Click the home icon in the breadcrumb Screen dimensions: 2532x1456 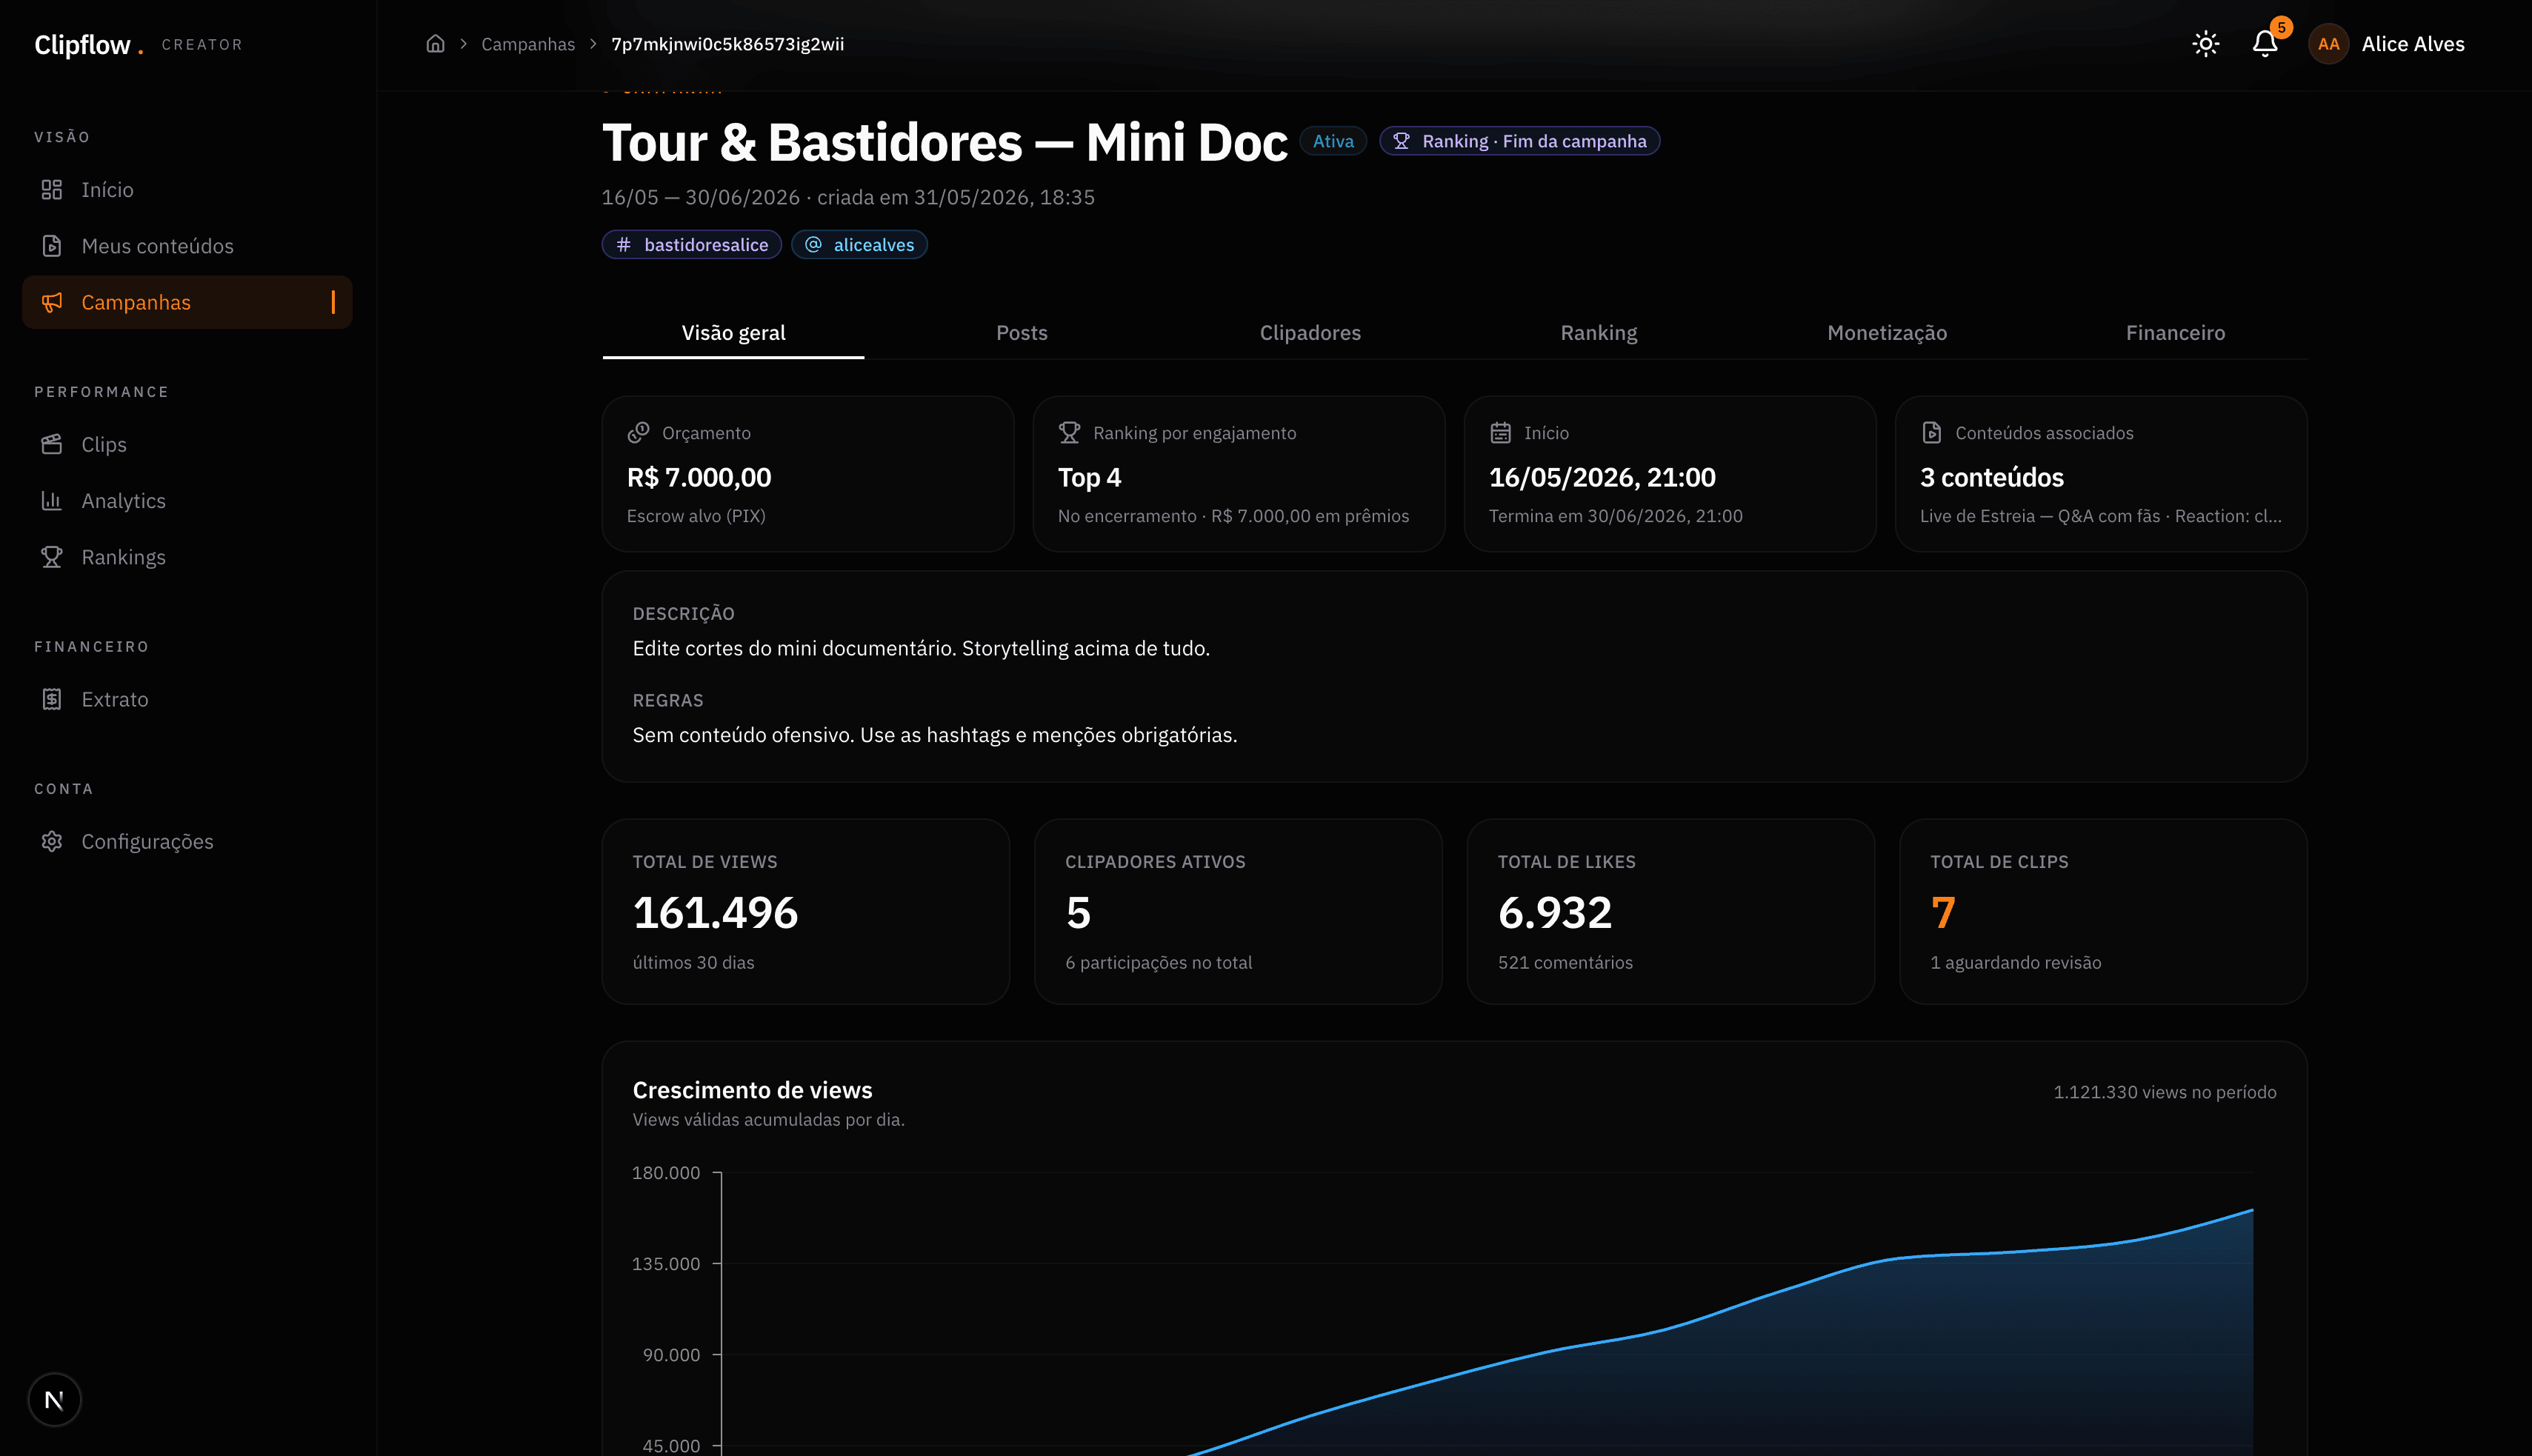coord(435,44)
